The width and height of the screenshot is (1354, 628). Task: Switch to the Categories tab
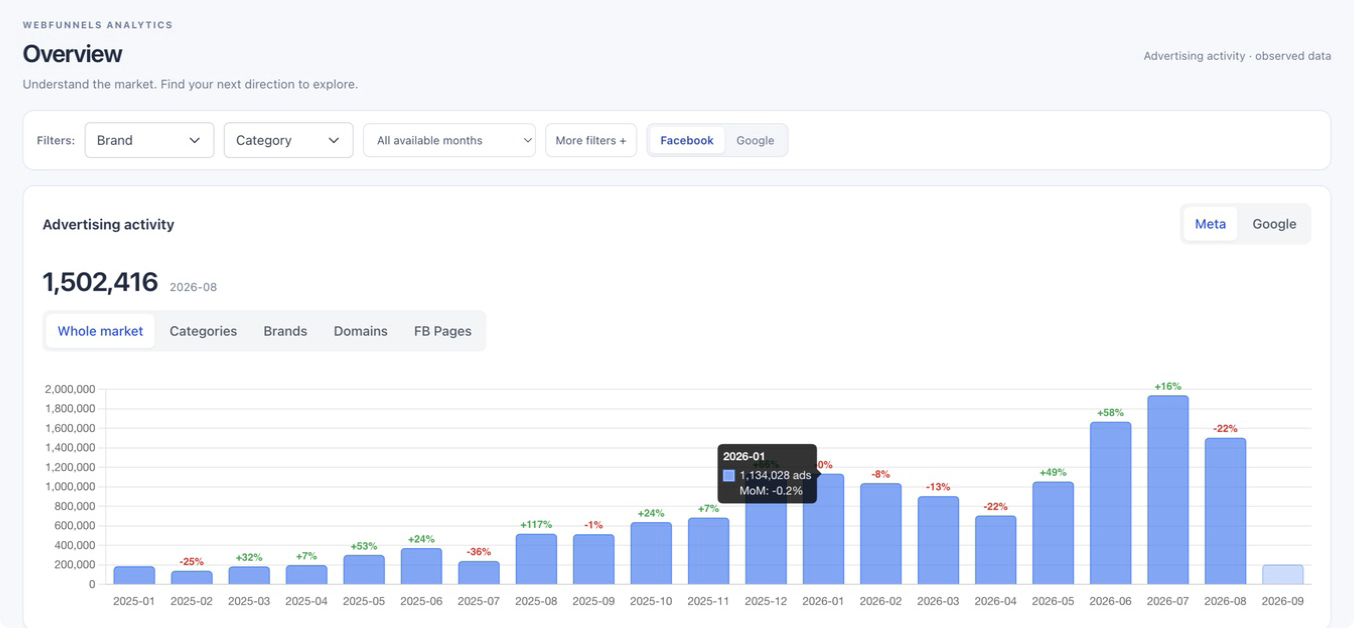pyautogui.click(x=203, y=331)
